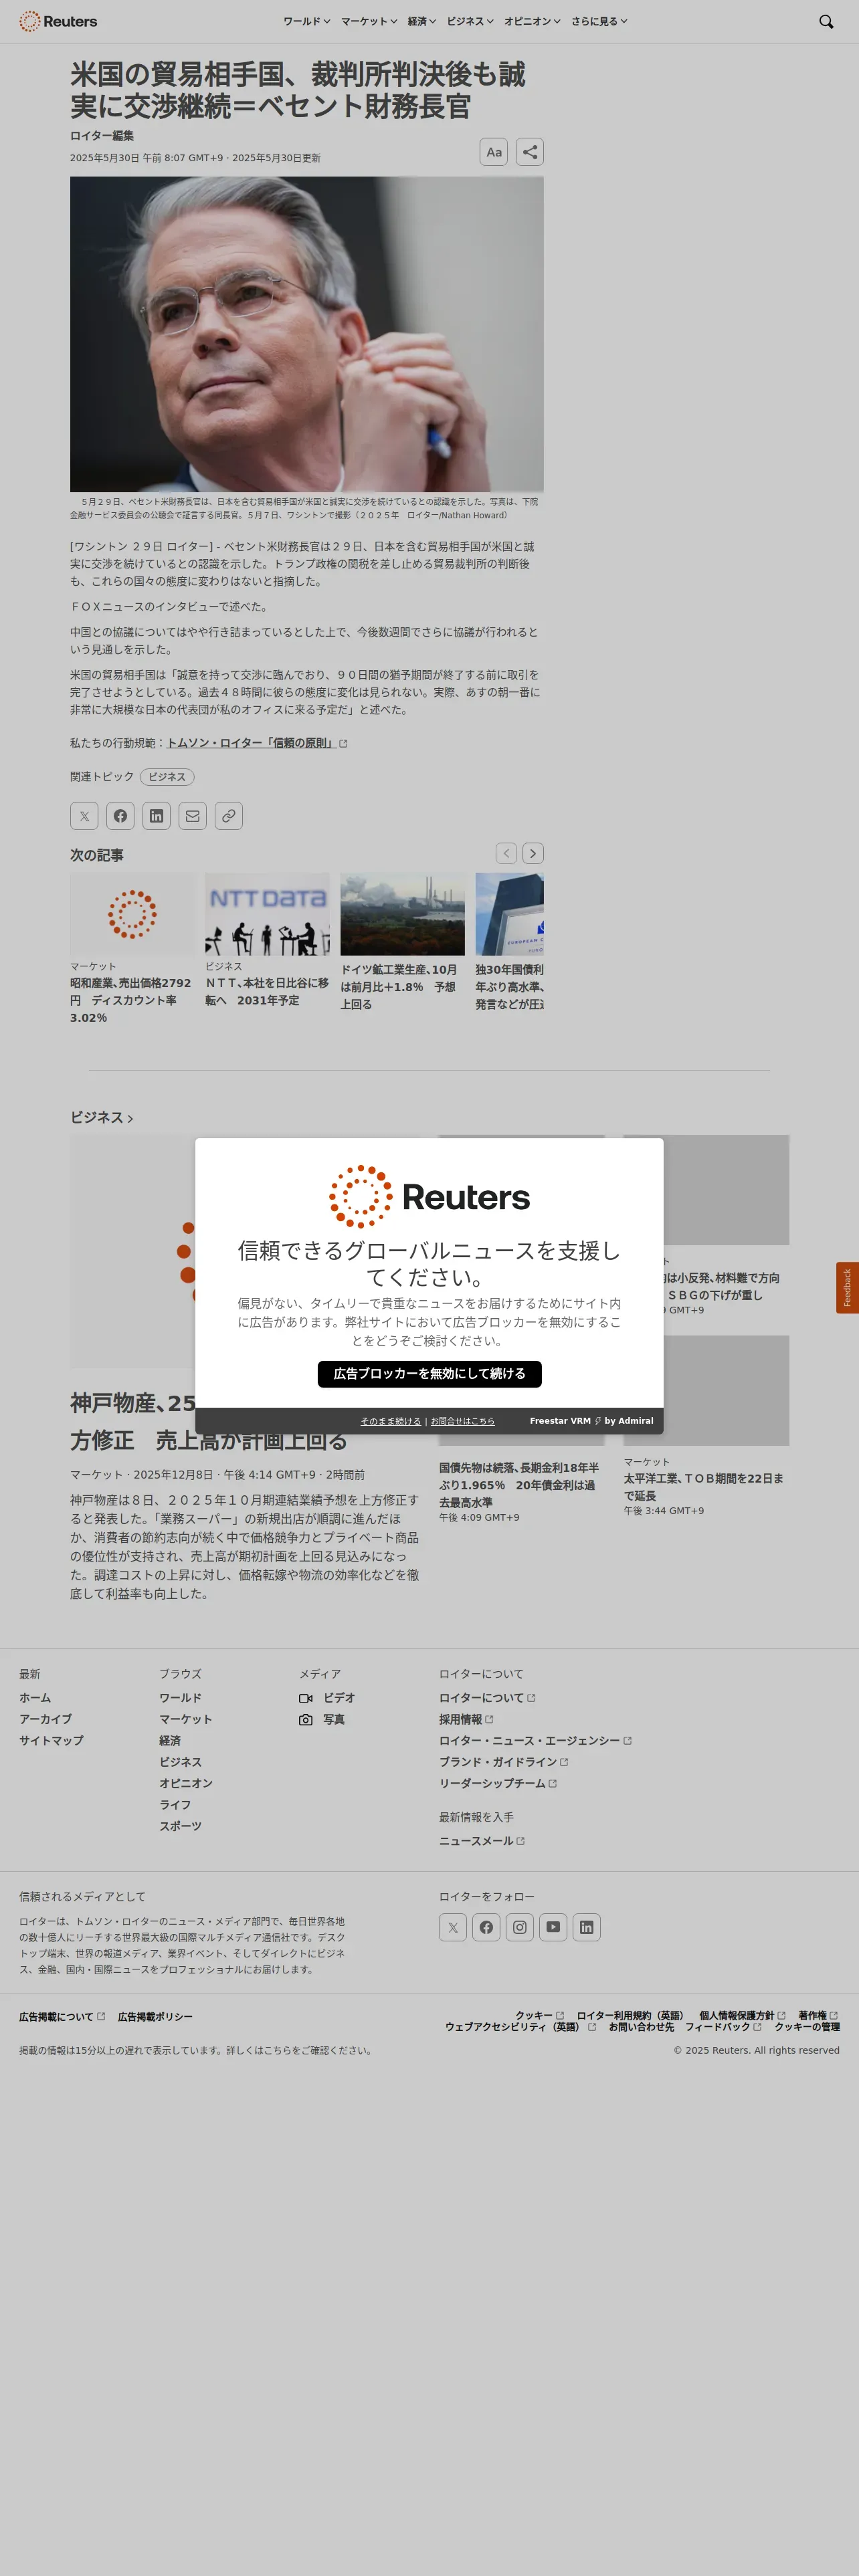Expand the ワールド menu dropdown
This screenshot has width=859, height=2576.
[x=307, y=21]
